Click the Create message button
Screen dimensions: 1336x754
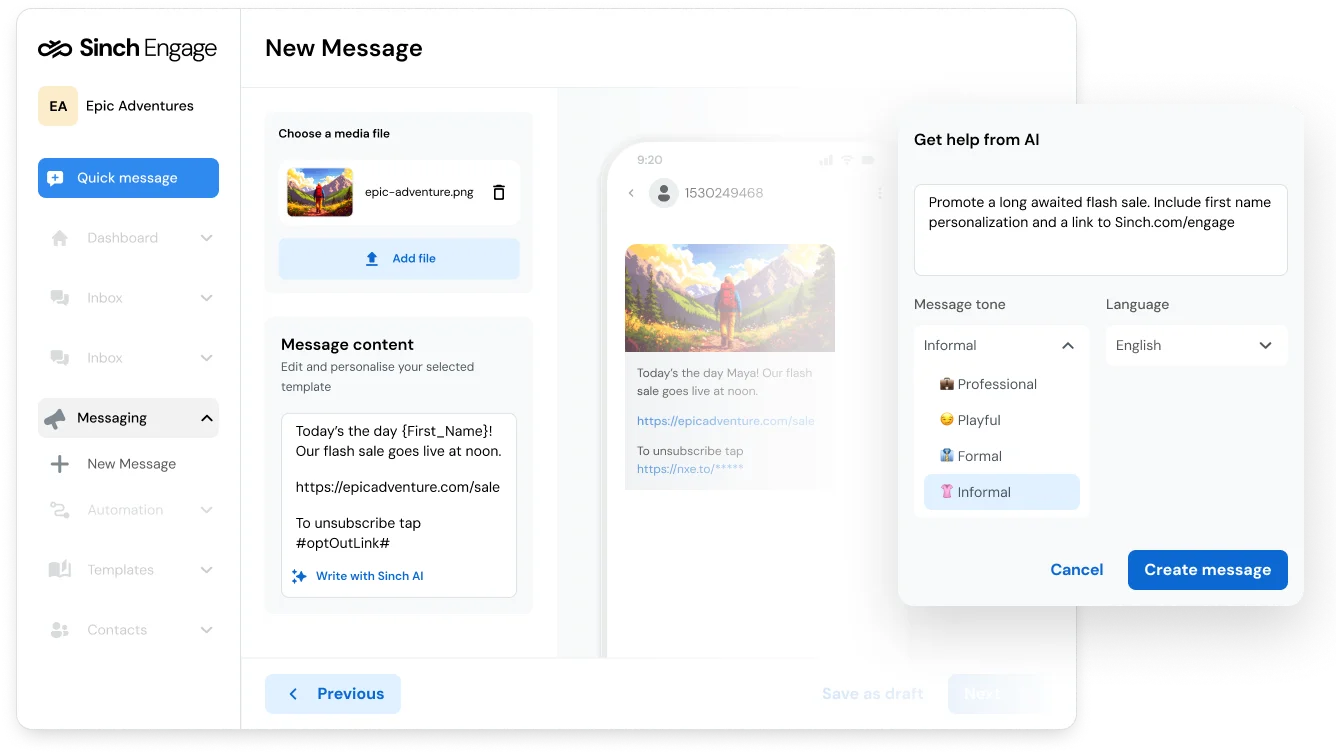coord(1207,569)
